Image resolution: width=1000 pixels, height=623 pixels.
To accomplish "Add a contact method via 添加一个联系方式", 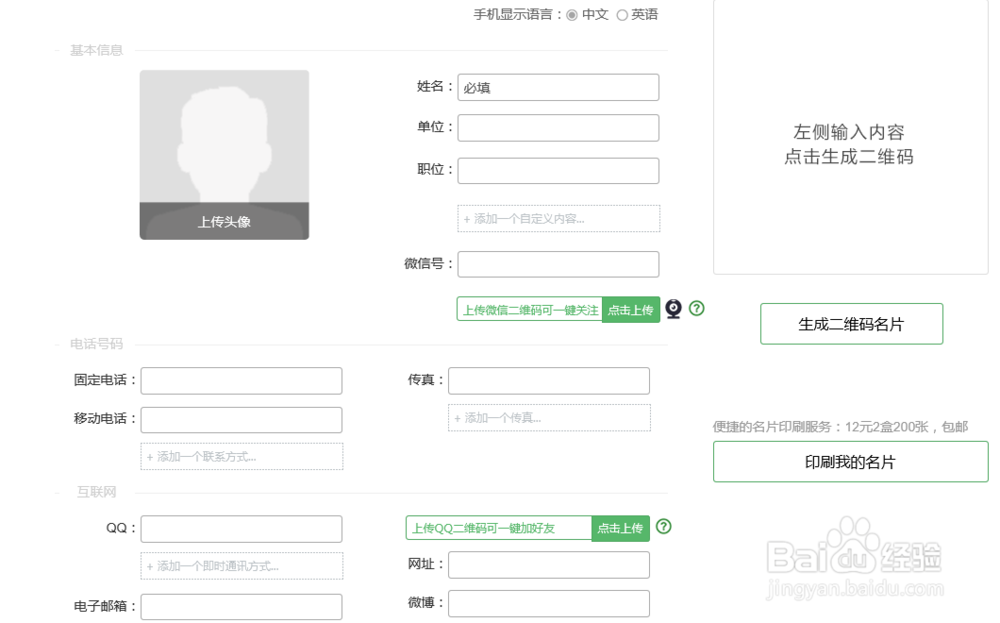I will (241, 456).
